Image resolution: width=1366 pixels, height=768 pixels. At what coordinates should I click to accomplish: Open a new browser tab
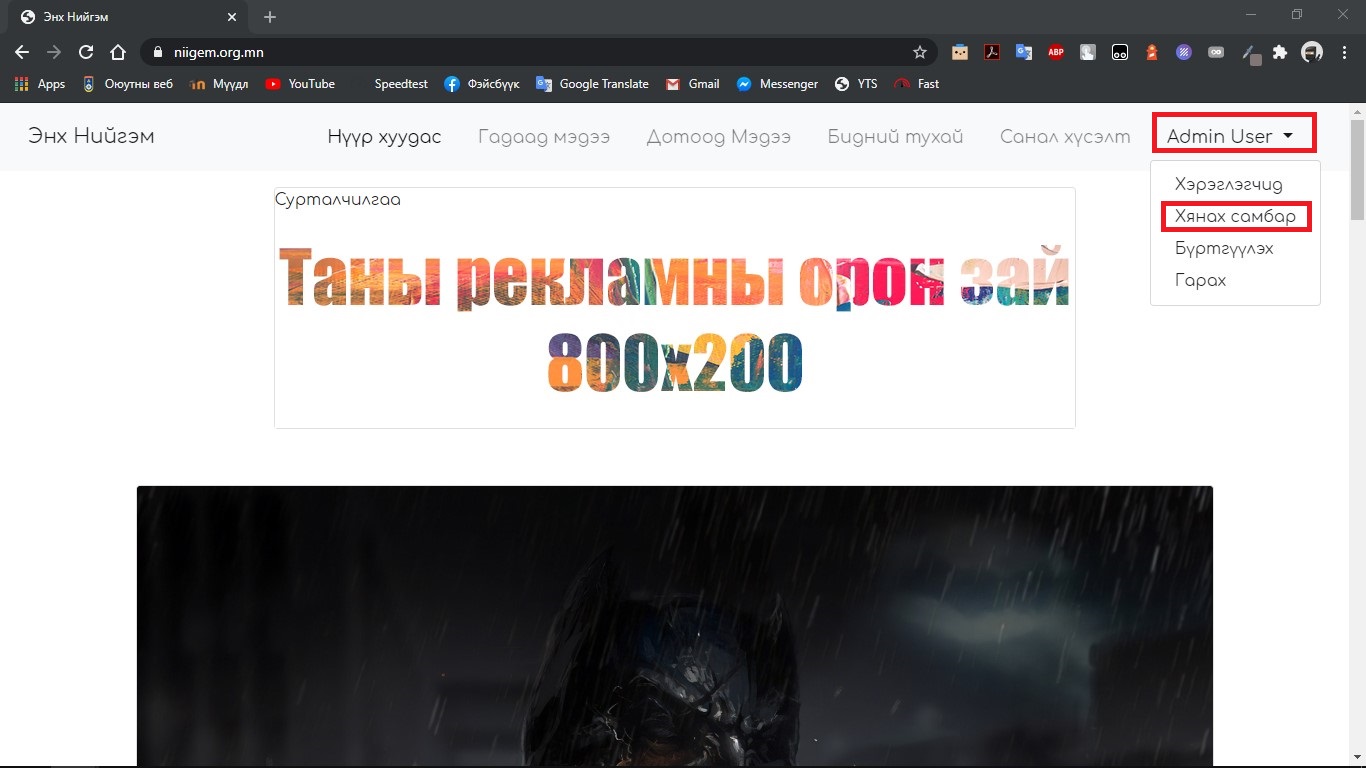(270, 17)
